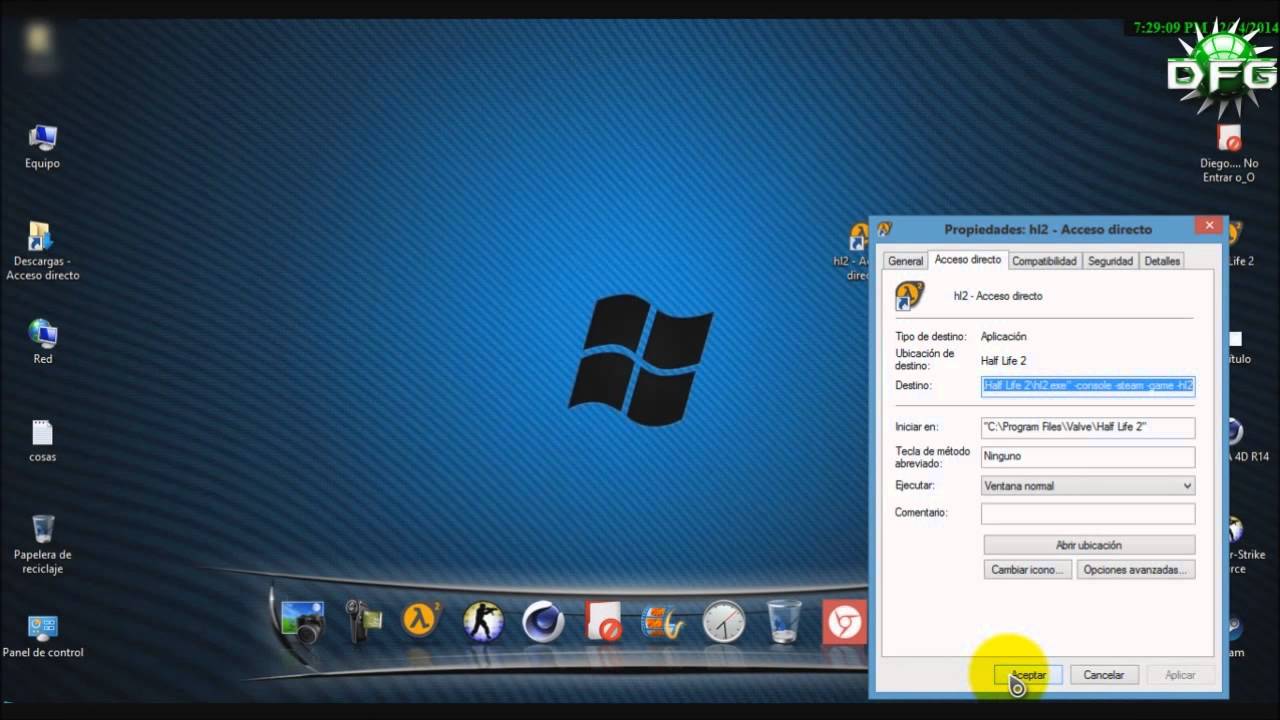Select the Diego.... No Entrar o_O folder

point(1229,154)
